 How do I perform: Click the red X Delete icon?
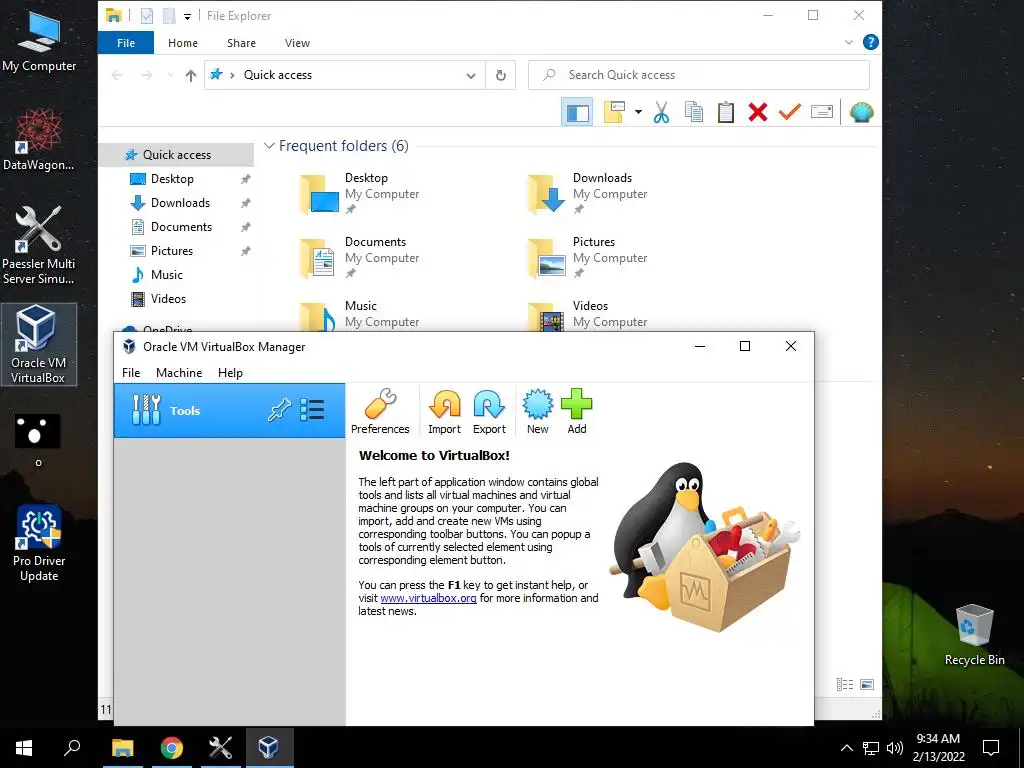pos(758,112)
